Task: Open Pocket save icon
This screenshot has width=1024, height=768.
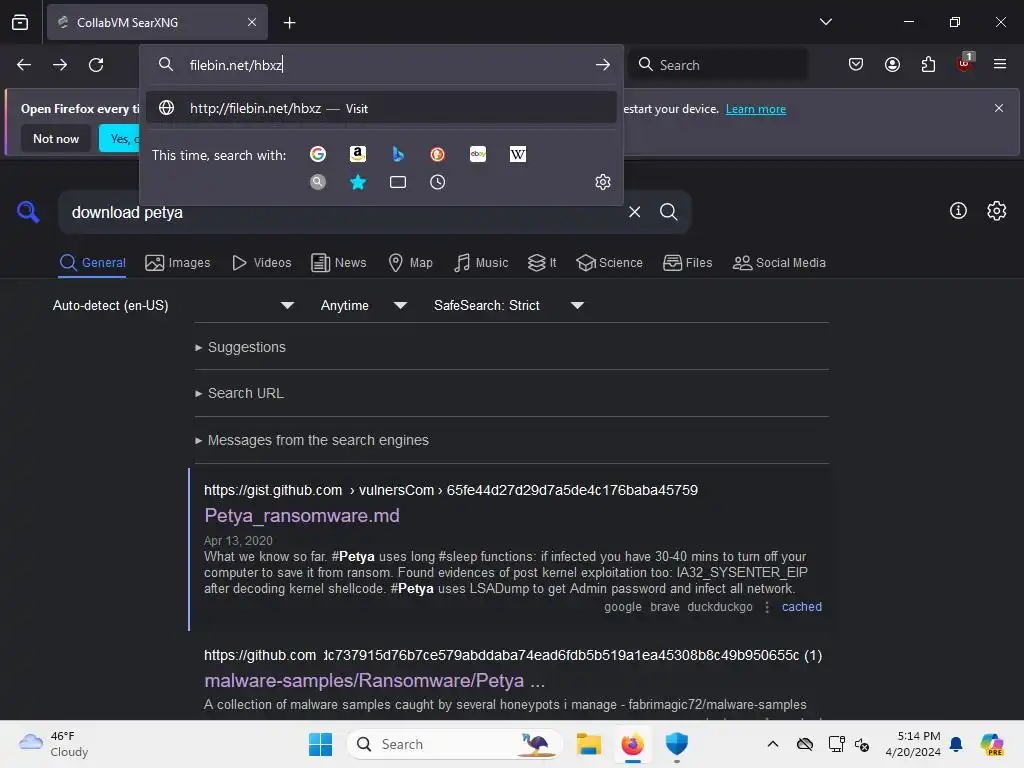Action: [x=856, y=65]
